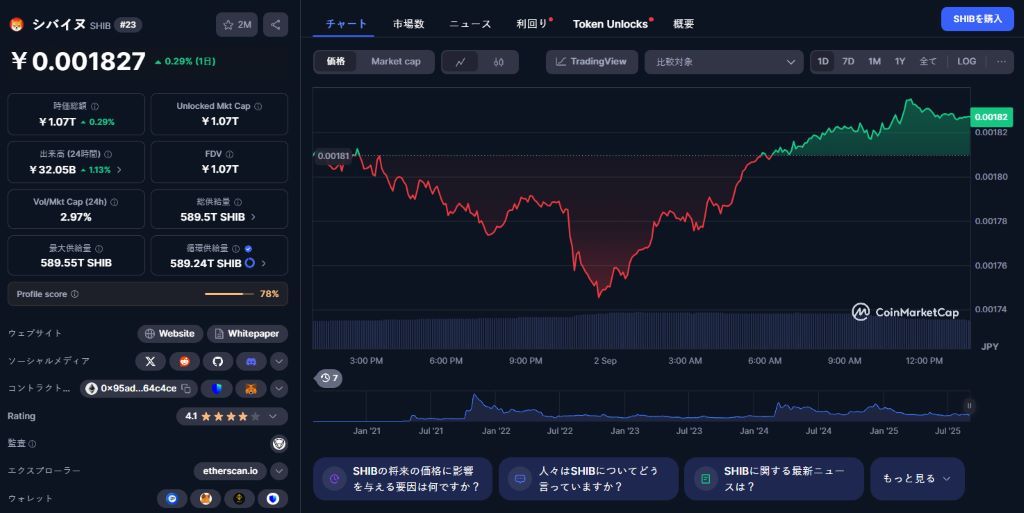1024x513 pixels.
Task: Click the circulating supply ring icon
Action: click(249, 263)
